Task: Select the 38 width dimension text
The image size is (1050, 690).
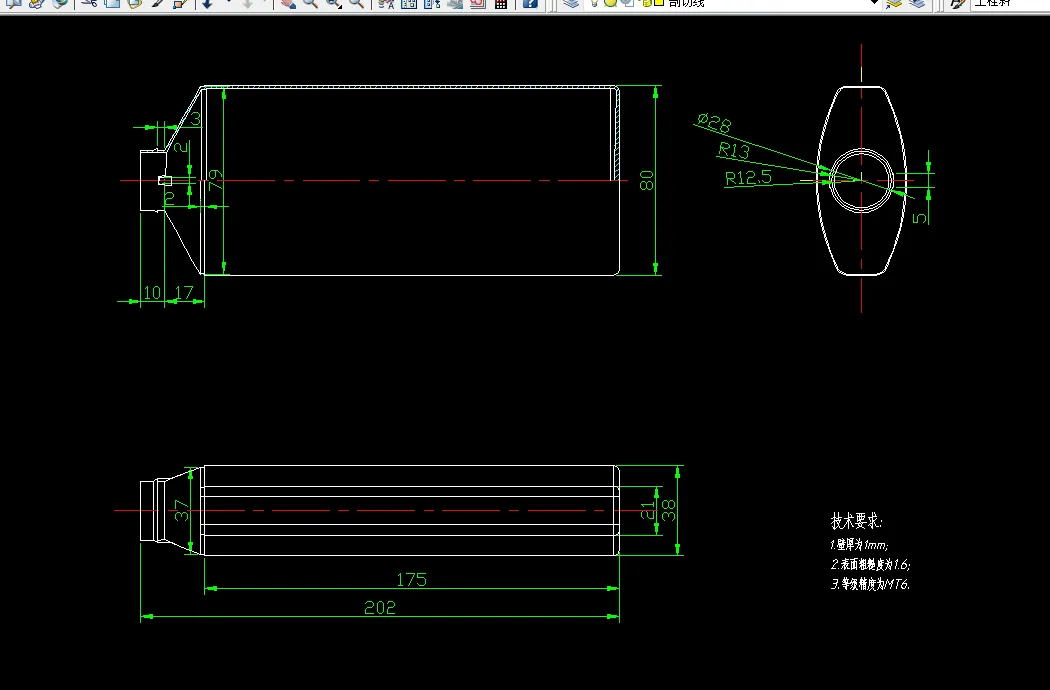Action: [669, 510]
